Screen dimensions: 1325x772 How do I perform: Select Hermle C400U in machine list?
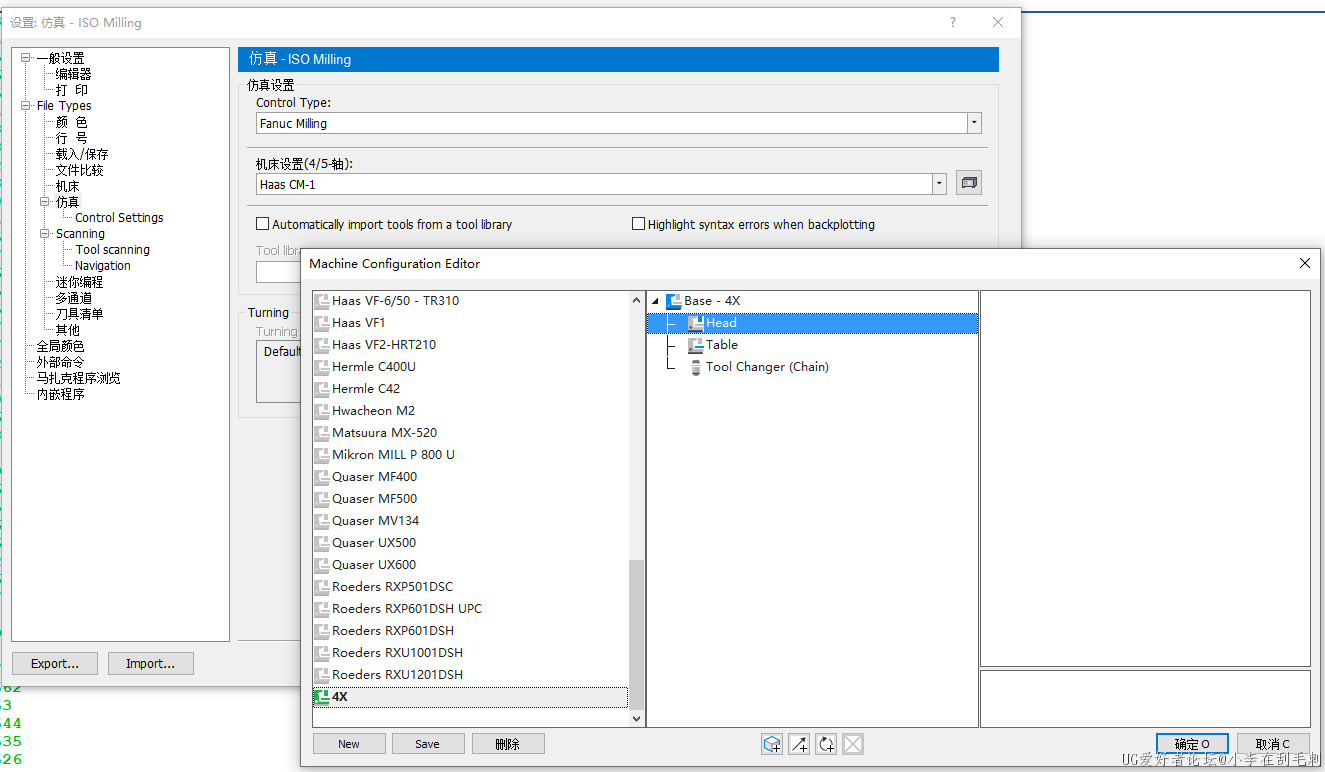coord(374,367)
